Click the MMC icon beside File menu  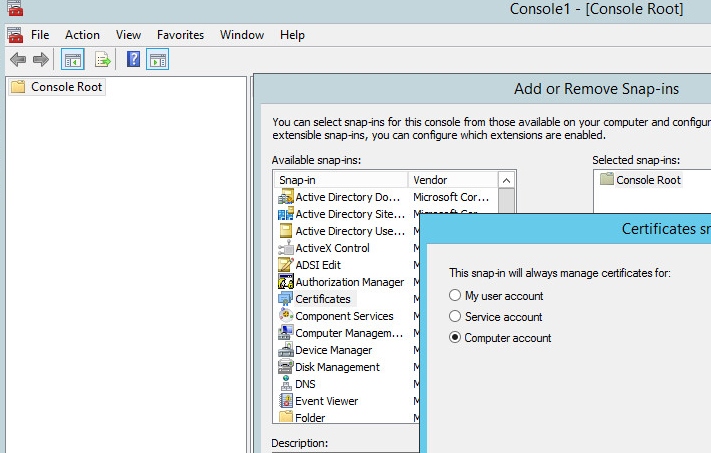[15, 35]
